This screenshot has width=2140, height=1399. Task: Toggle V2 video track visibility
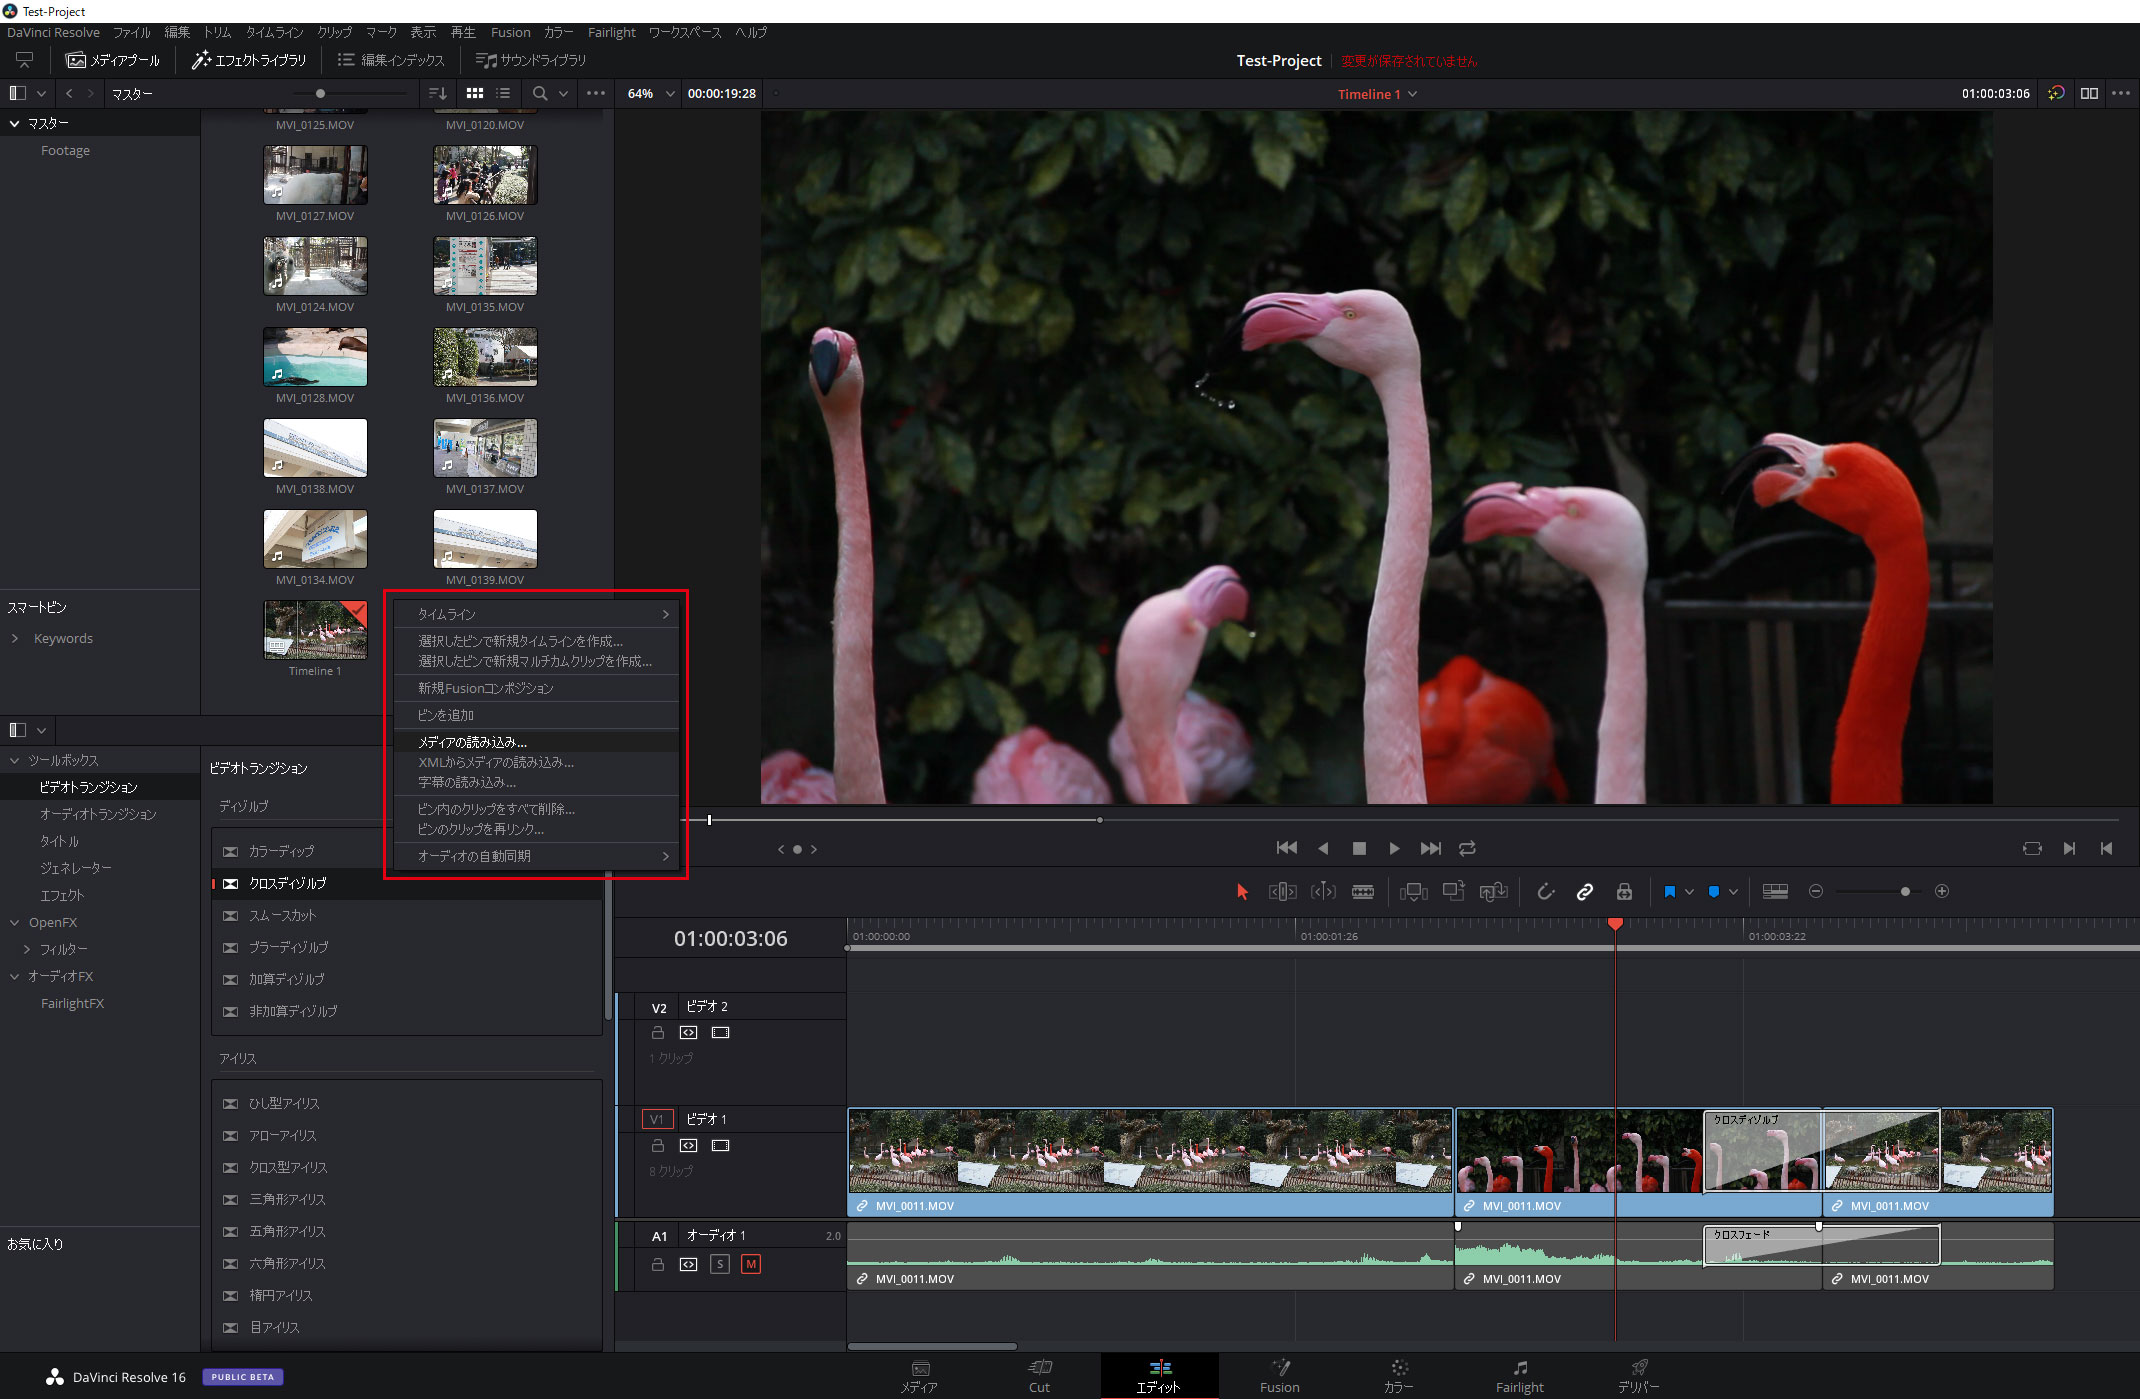point(720,1032)
